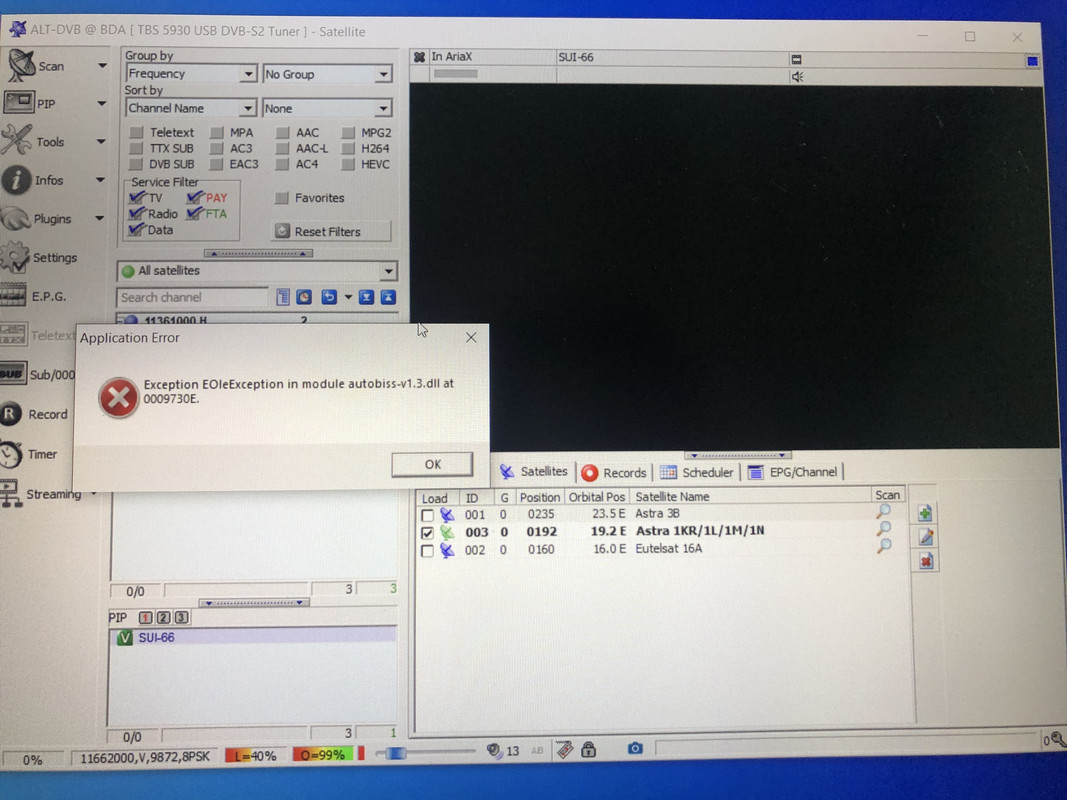Open Tools wrench icon
The width and height of the screenshot is (1067, 800).
[x=17, y=141]
